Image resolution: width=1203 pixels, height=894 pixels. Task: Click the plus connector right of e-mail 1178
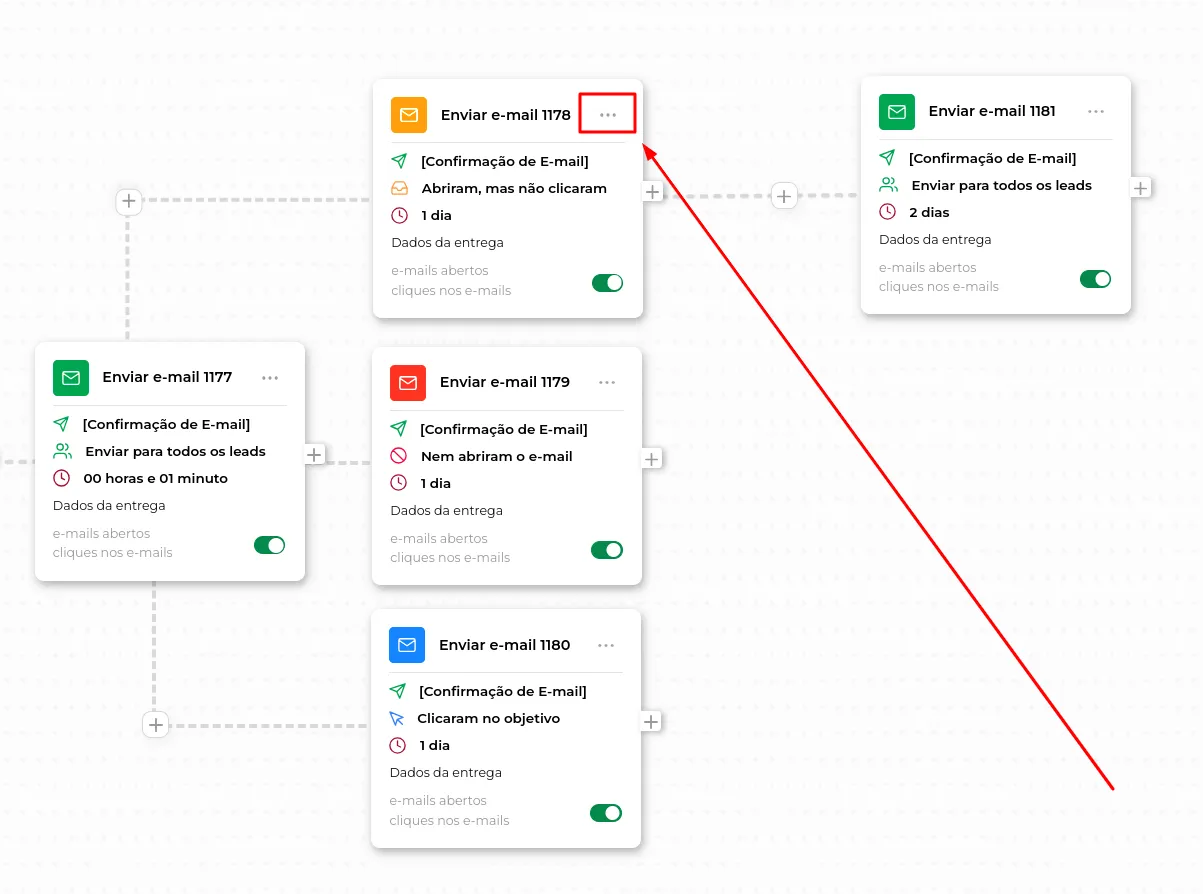click(652, 191)
